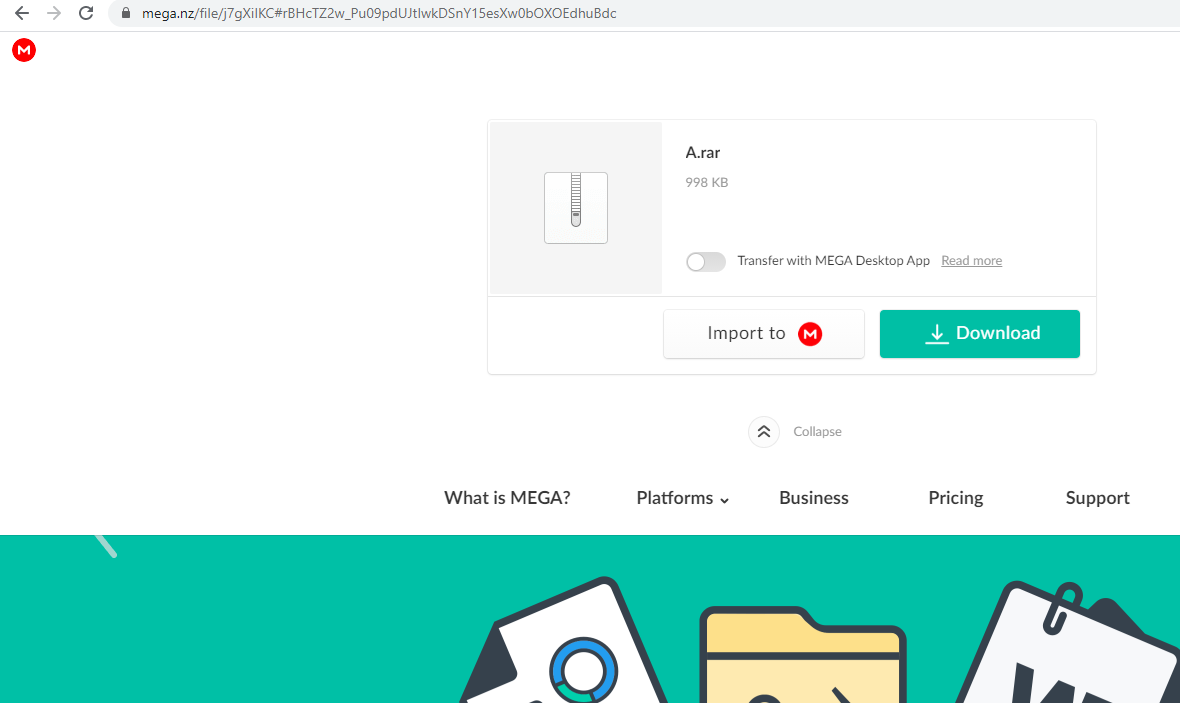Expand the Platforms dropdown menu
The height and width of the screenshot is (703, 1180).
click(683, 498)
